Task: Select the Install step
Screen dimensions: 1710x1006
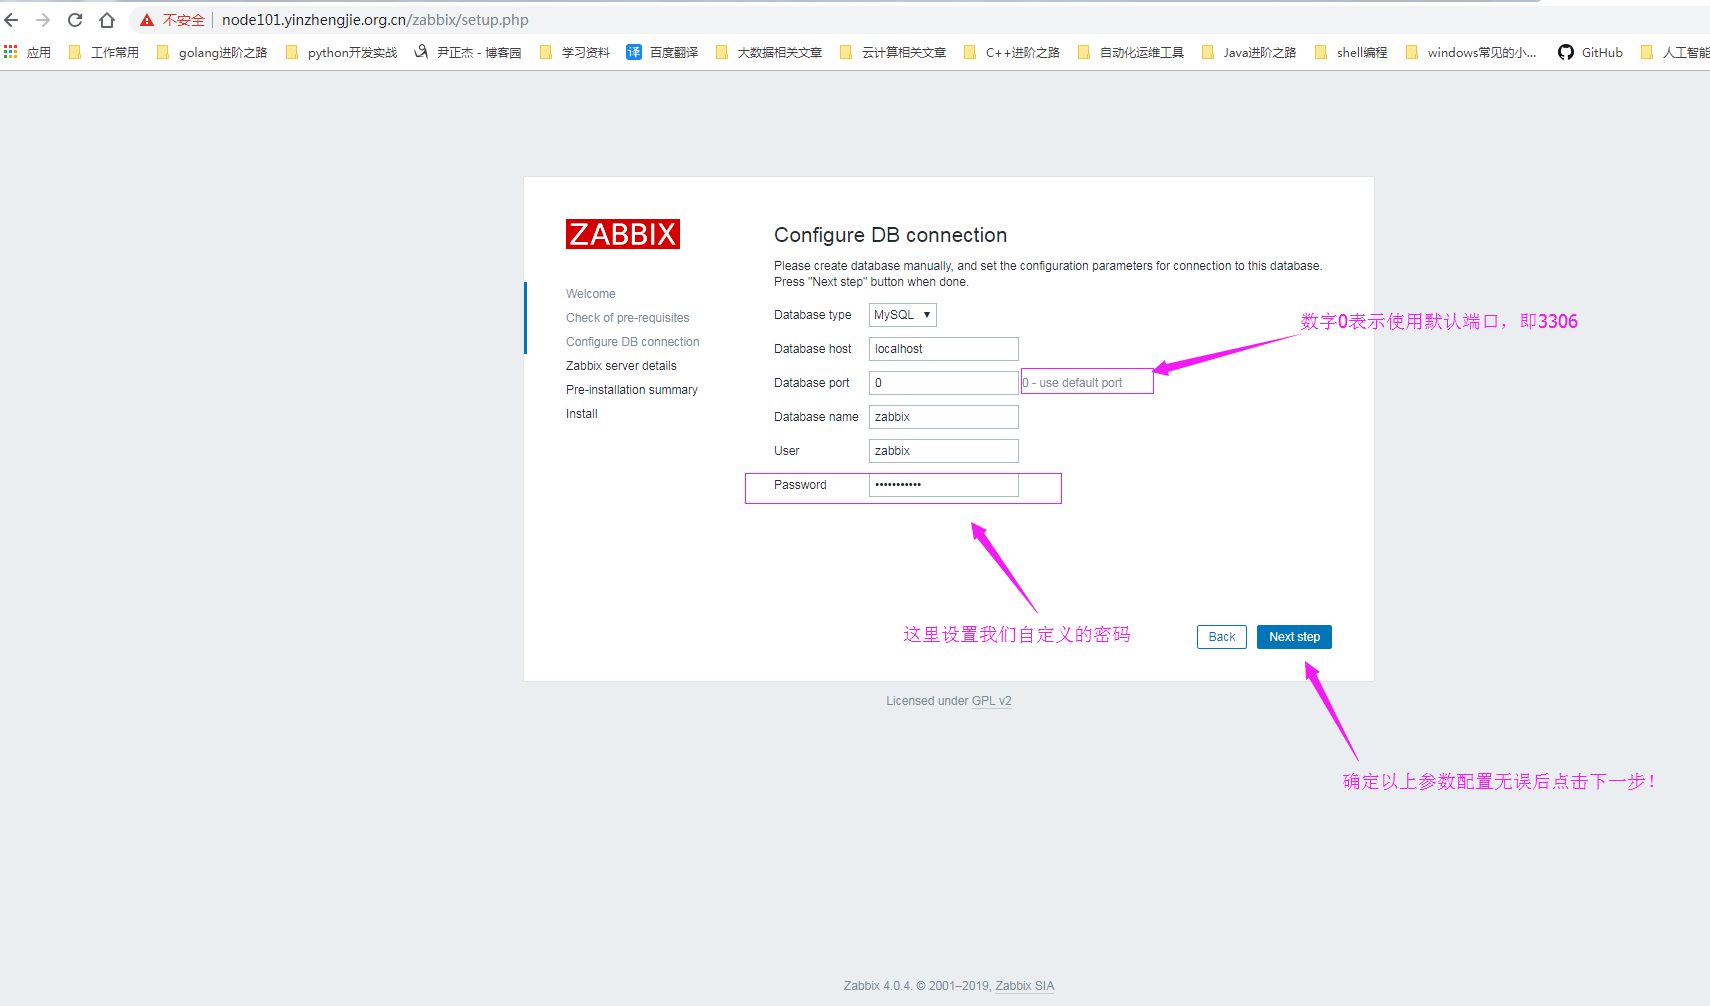Action: coord(582,414)
